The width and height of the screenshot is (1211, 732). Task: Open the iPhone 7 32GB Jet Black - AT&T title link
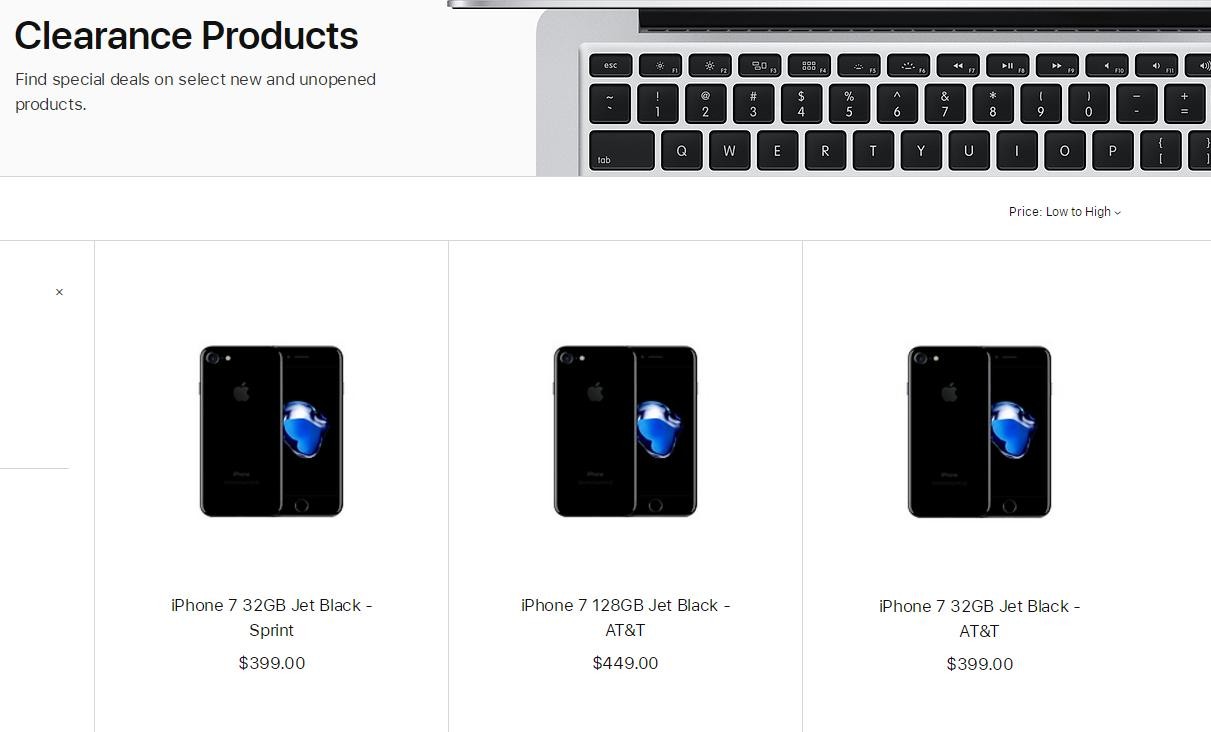click(979, 619)
